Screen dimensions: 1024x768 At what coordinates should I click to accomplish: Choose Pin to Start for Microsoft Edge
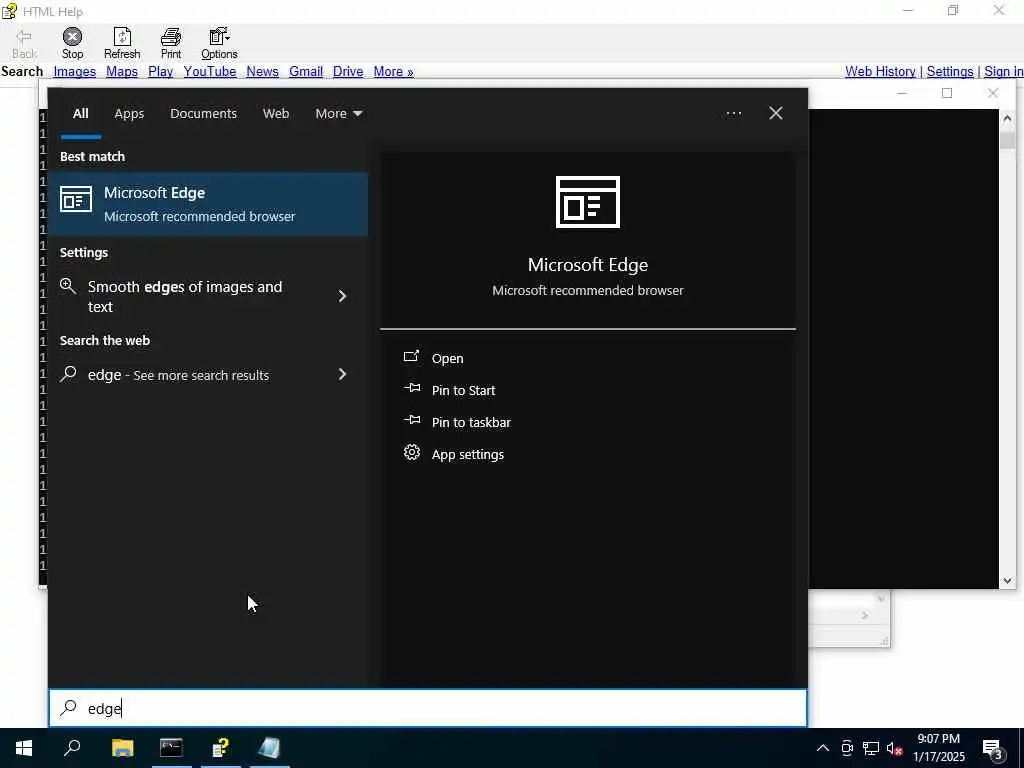(463, 391)
